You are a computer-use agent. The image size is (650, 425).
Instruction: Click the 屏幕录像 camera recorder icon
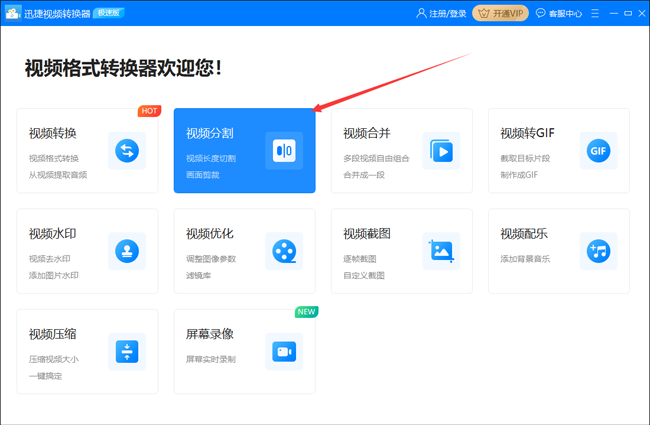[x=284, y=351]
